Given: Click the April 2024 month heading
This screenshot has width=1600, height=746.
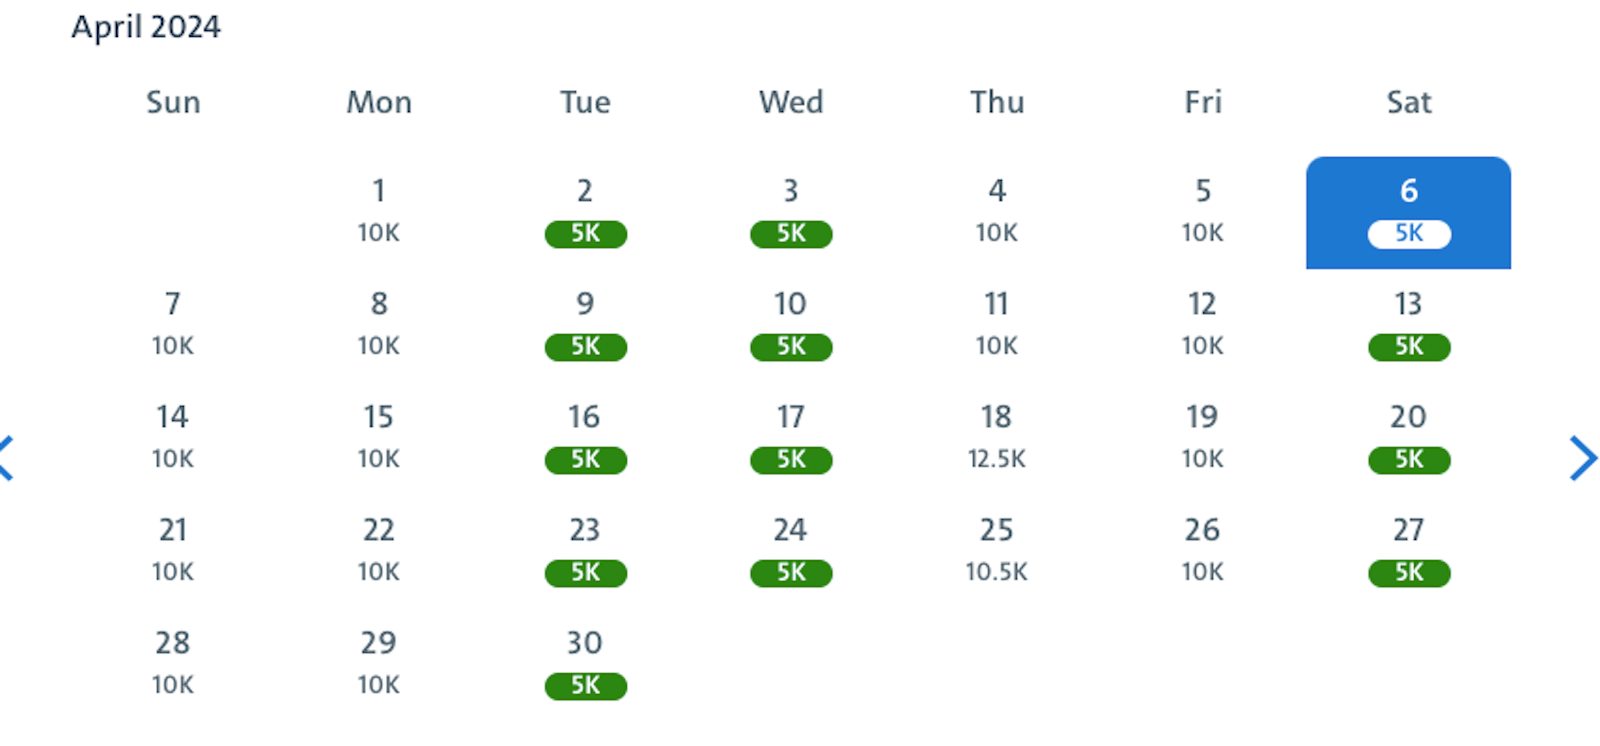Looking at the screenshot, I should [x=146, y=27].
